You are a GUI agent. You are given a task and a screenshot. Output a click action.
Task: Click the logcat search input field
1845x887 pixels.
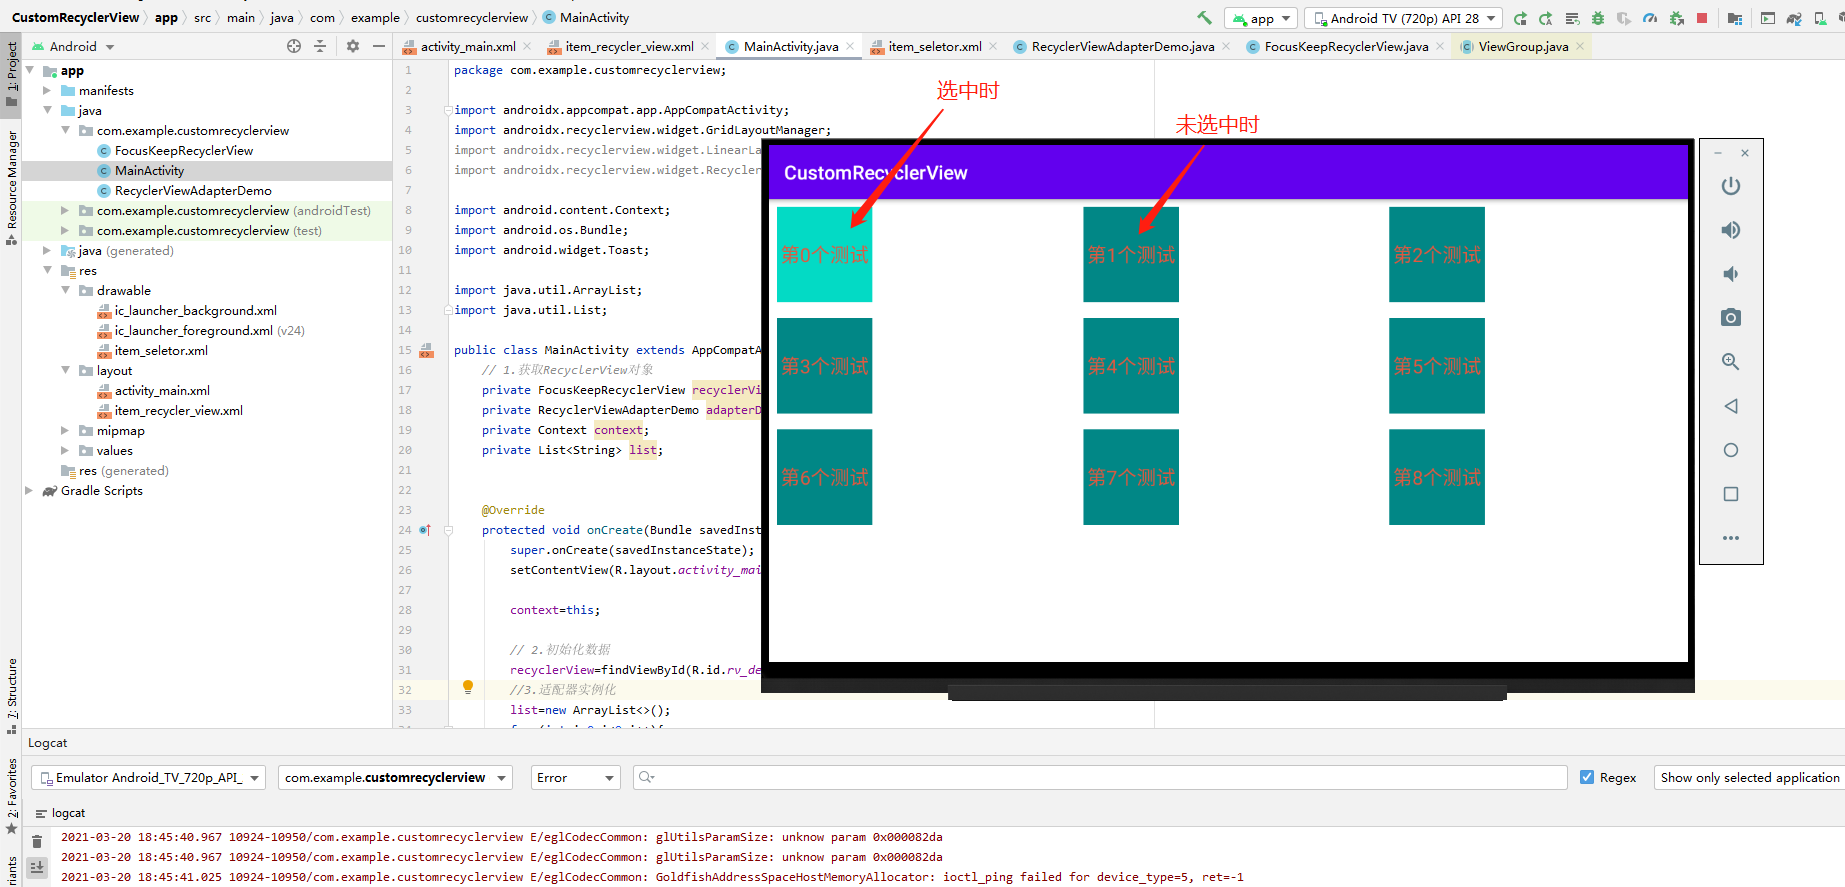click(1100, 778)
